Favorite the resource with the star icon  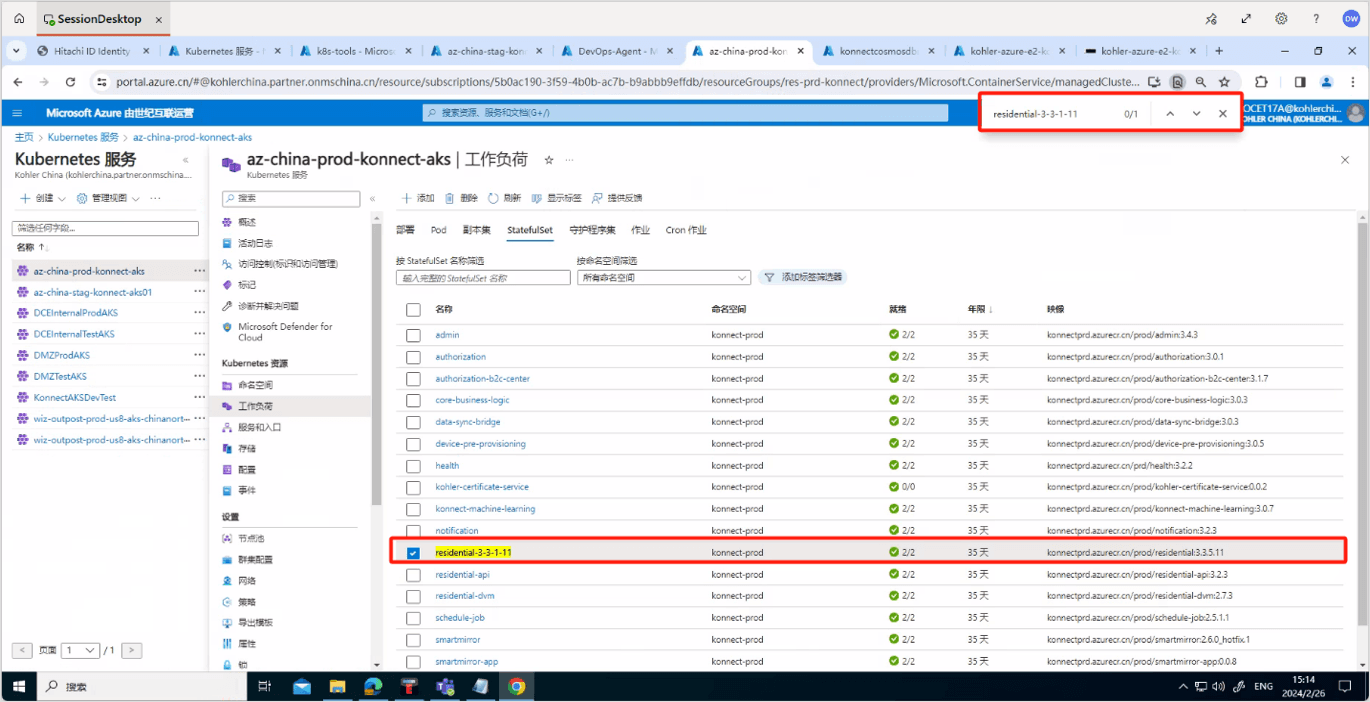click(x=548, y=160)
